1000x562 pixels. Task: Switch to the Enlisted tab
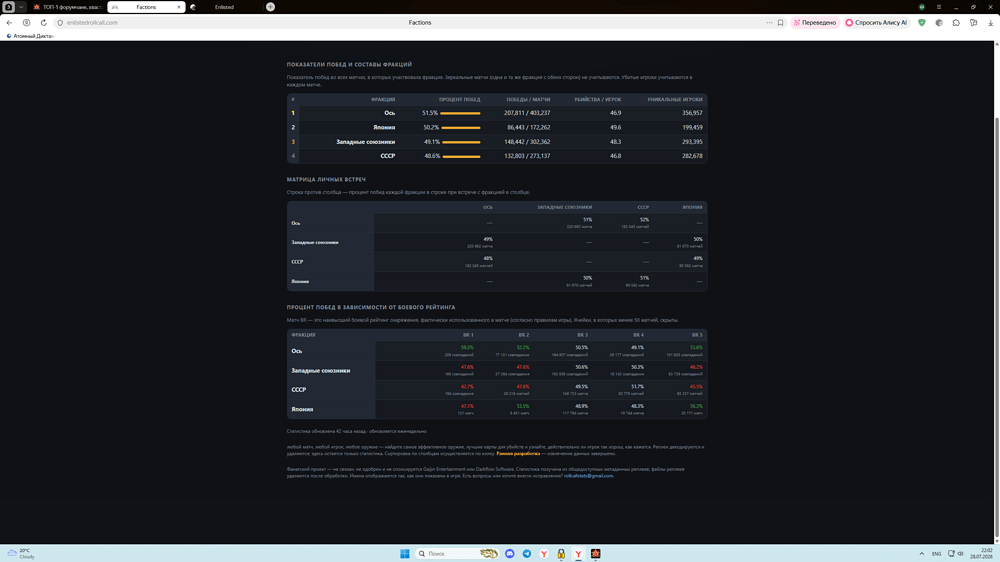224,7
